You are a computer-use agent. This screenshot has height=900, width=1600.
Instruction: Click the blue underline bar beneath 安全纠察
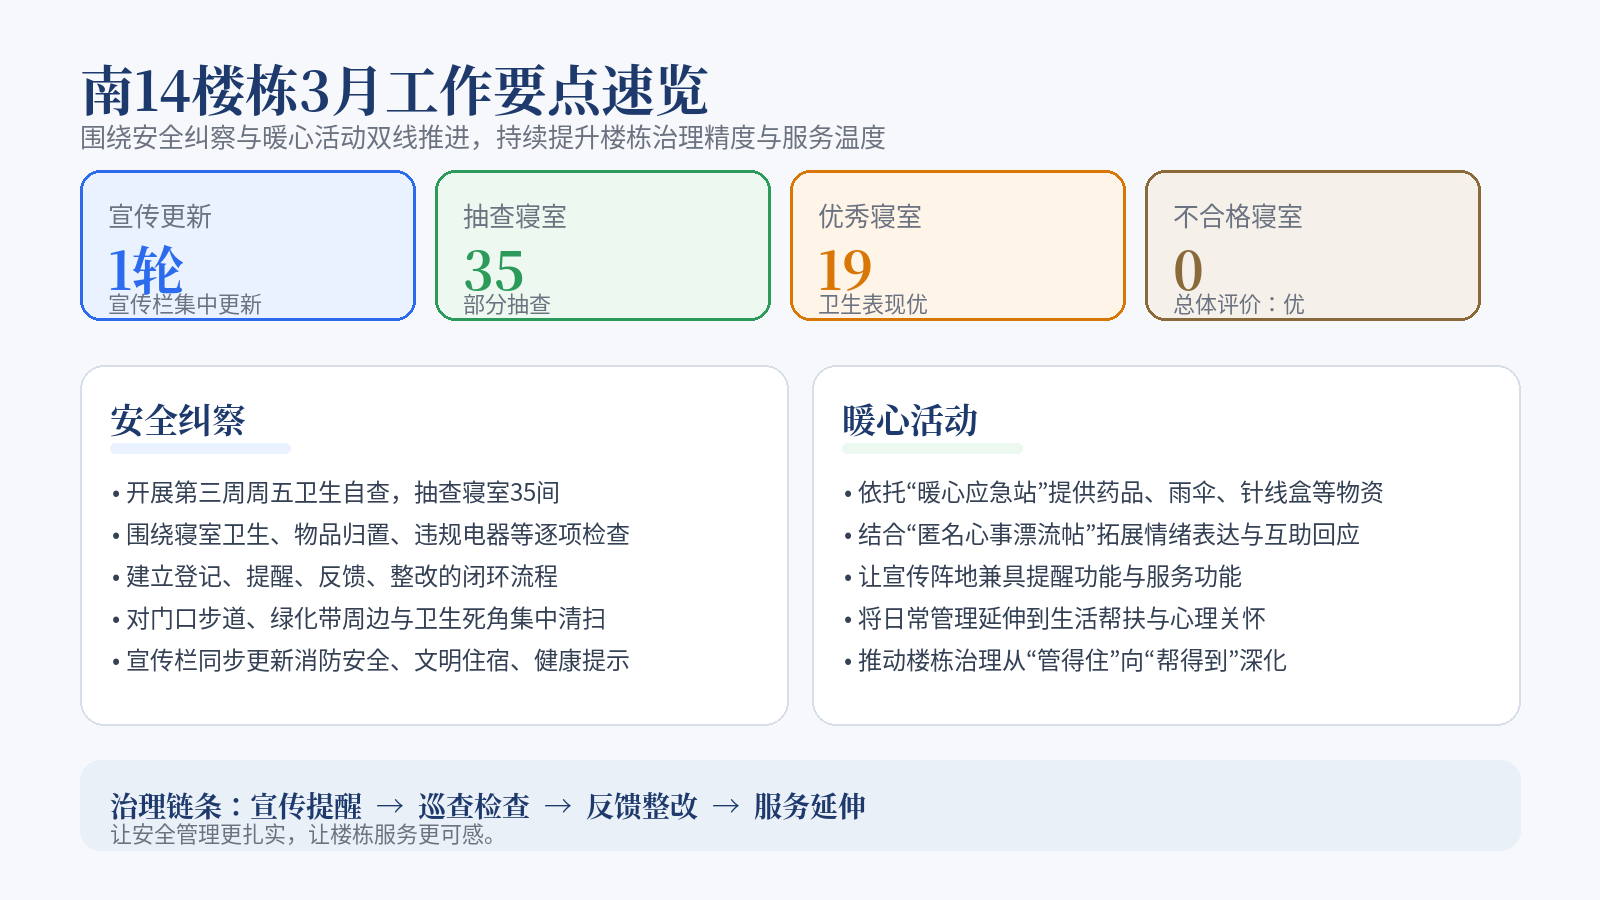coord(200,449)
